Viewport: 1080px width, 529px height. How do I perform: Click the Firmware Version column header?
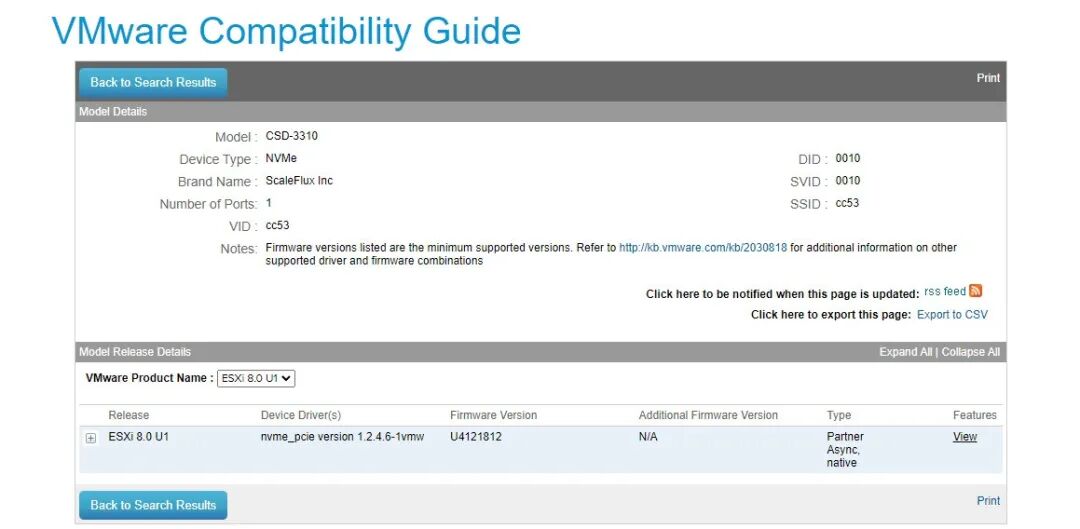(x=493, y=415)
